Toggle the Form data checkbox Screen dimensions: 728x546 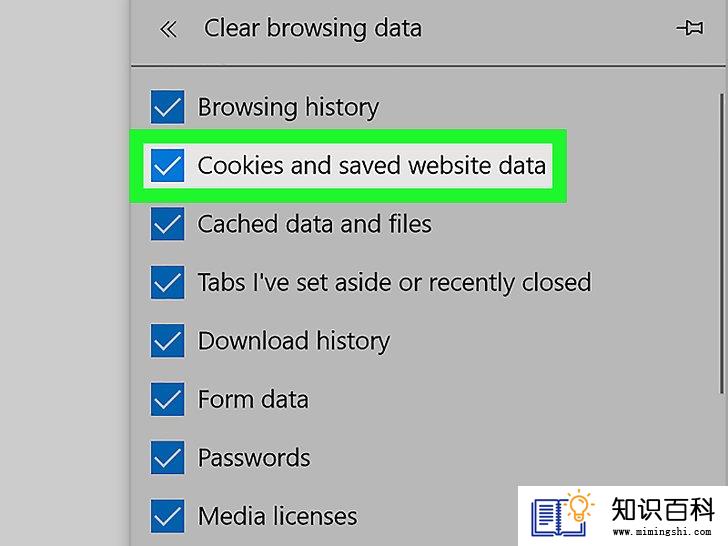(167, 399)
